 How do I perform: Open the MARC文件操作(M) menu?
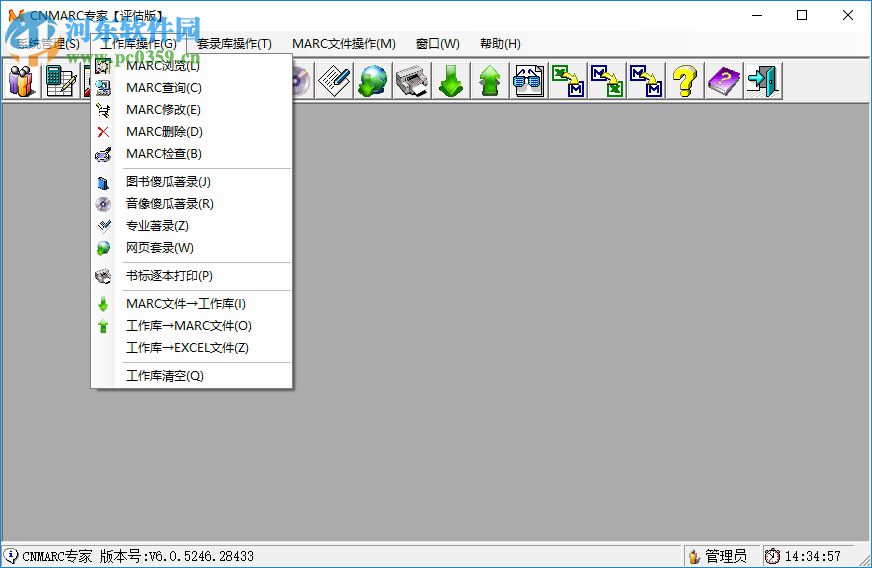coord(344,43)
